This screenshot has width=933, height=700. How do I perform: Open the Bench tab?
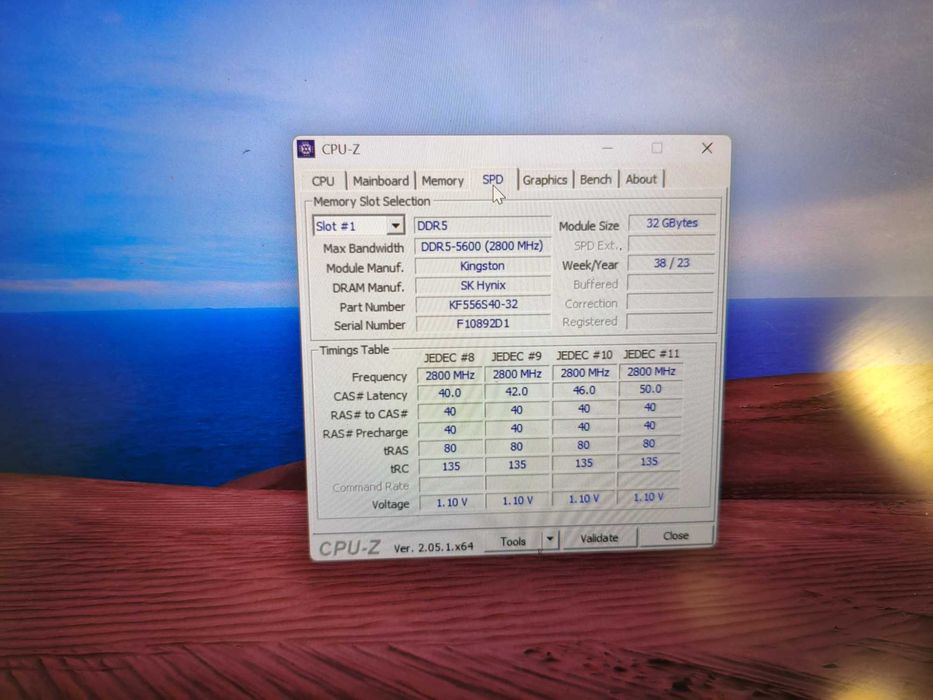(596, 179)
